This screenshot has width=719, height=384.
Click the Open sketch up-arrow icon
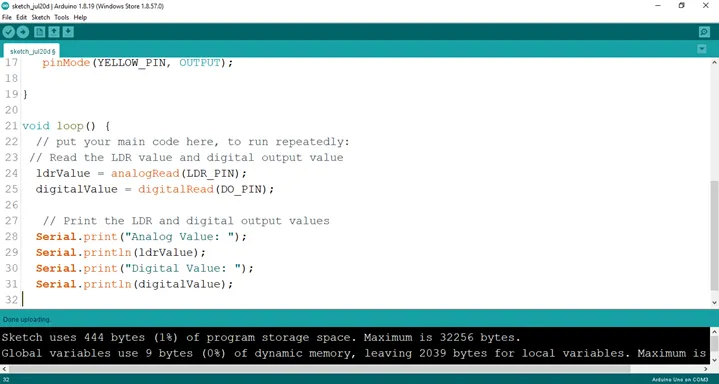(54, 32)
